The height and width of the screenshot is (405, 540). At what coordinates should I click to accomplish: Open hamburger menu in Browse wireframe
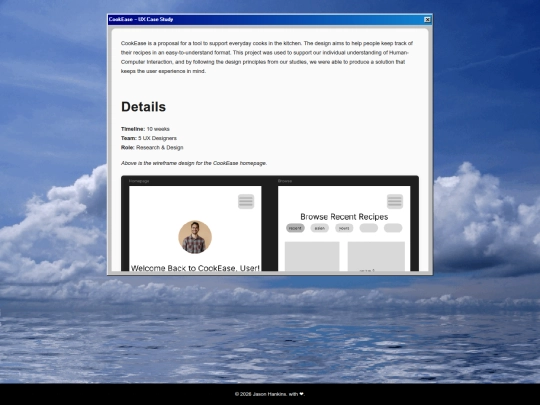[x=395, y=201]
